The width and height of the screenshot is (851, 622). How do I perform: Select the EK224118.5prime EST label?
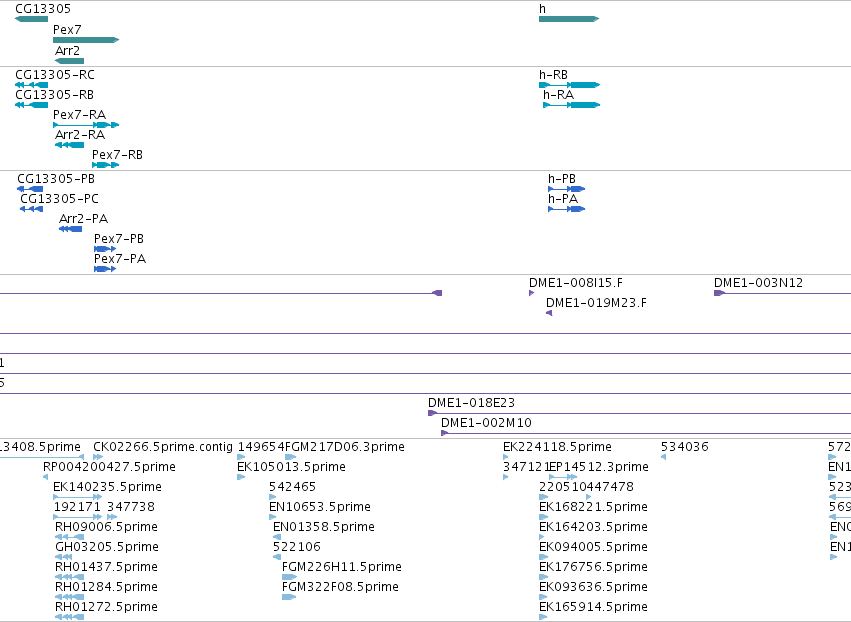pos(557,447)
